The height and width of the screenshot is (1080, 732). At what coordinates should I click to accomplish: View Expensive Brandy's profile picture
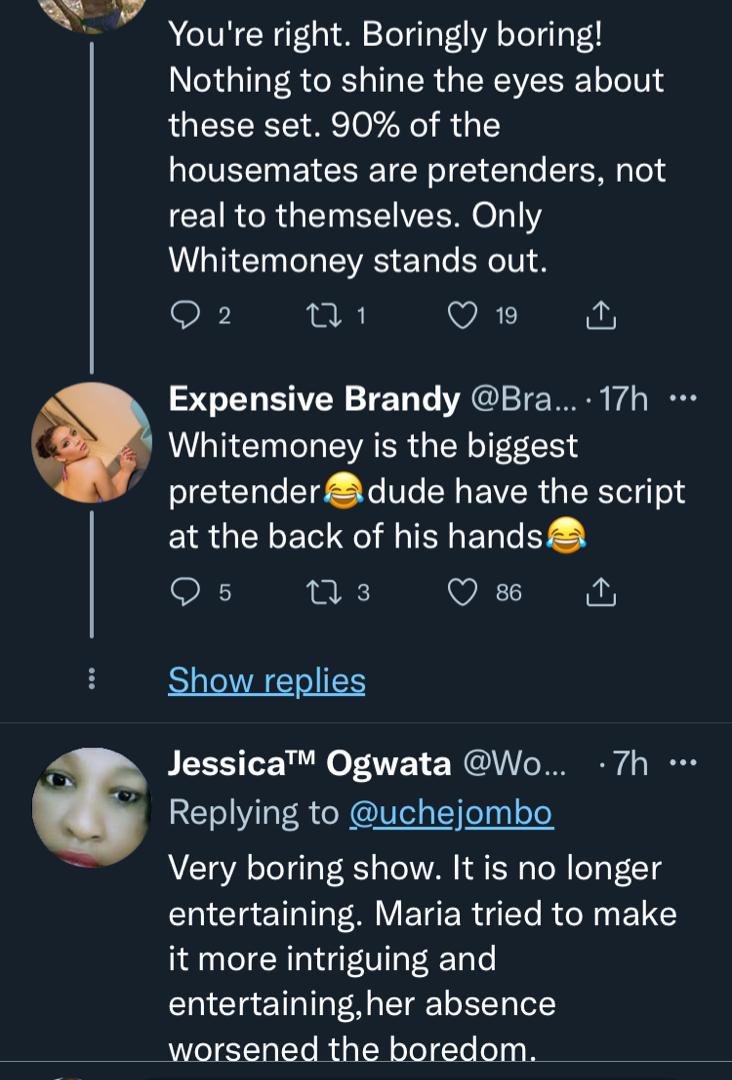[91, 442]
